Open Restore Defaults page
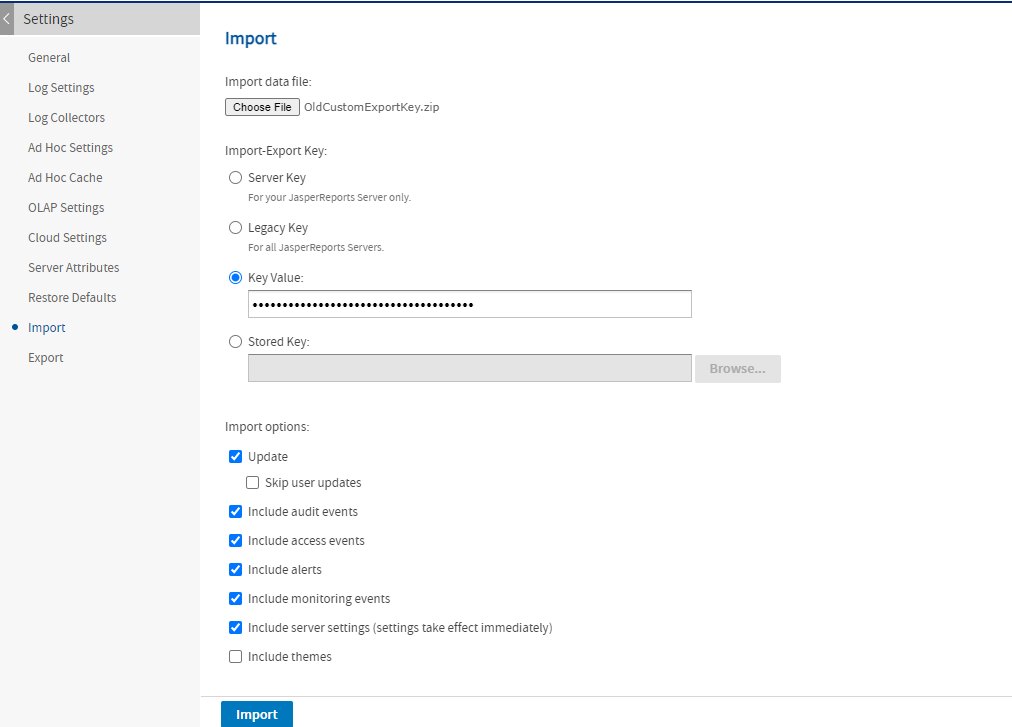The height and width of the screenshot is (727, 1012). point(72,298)
